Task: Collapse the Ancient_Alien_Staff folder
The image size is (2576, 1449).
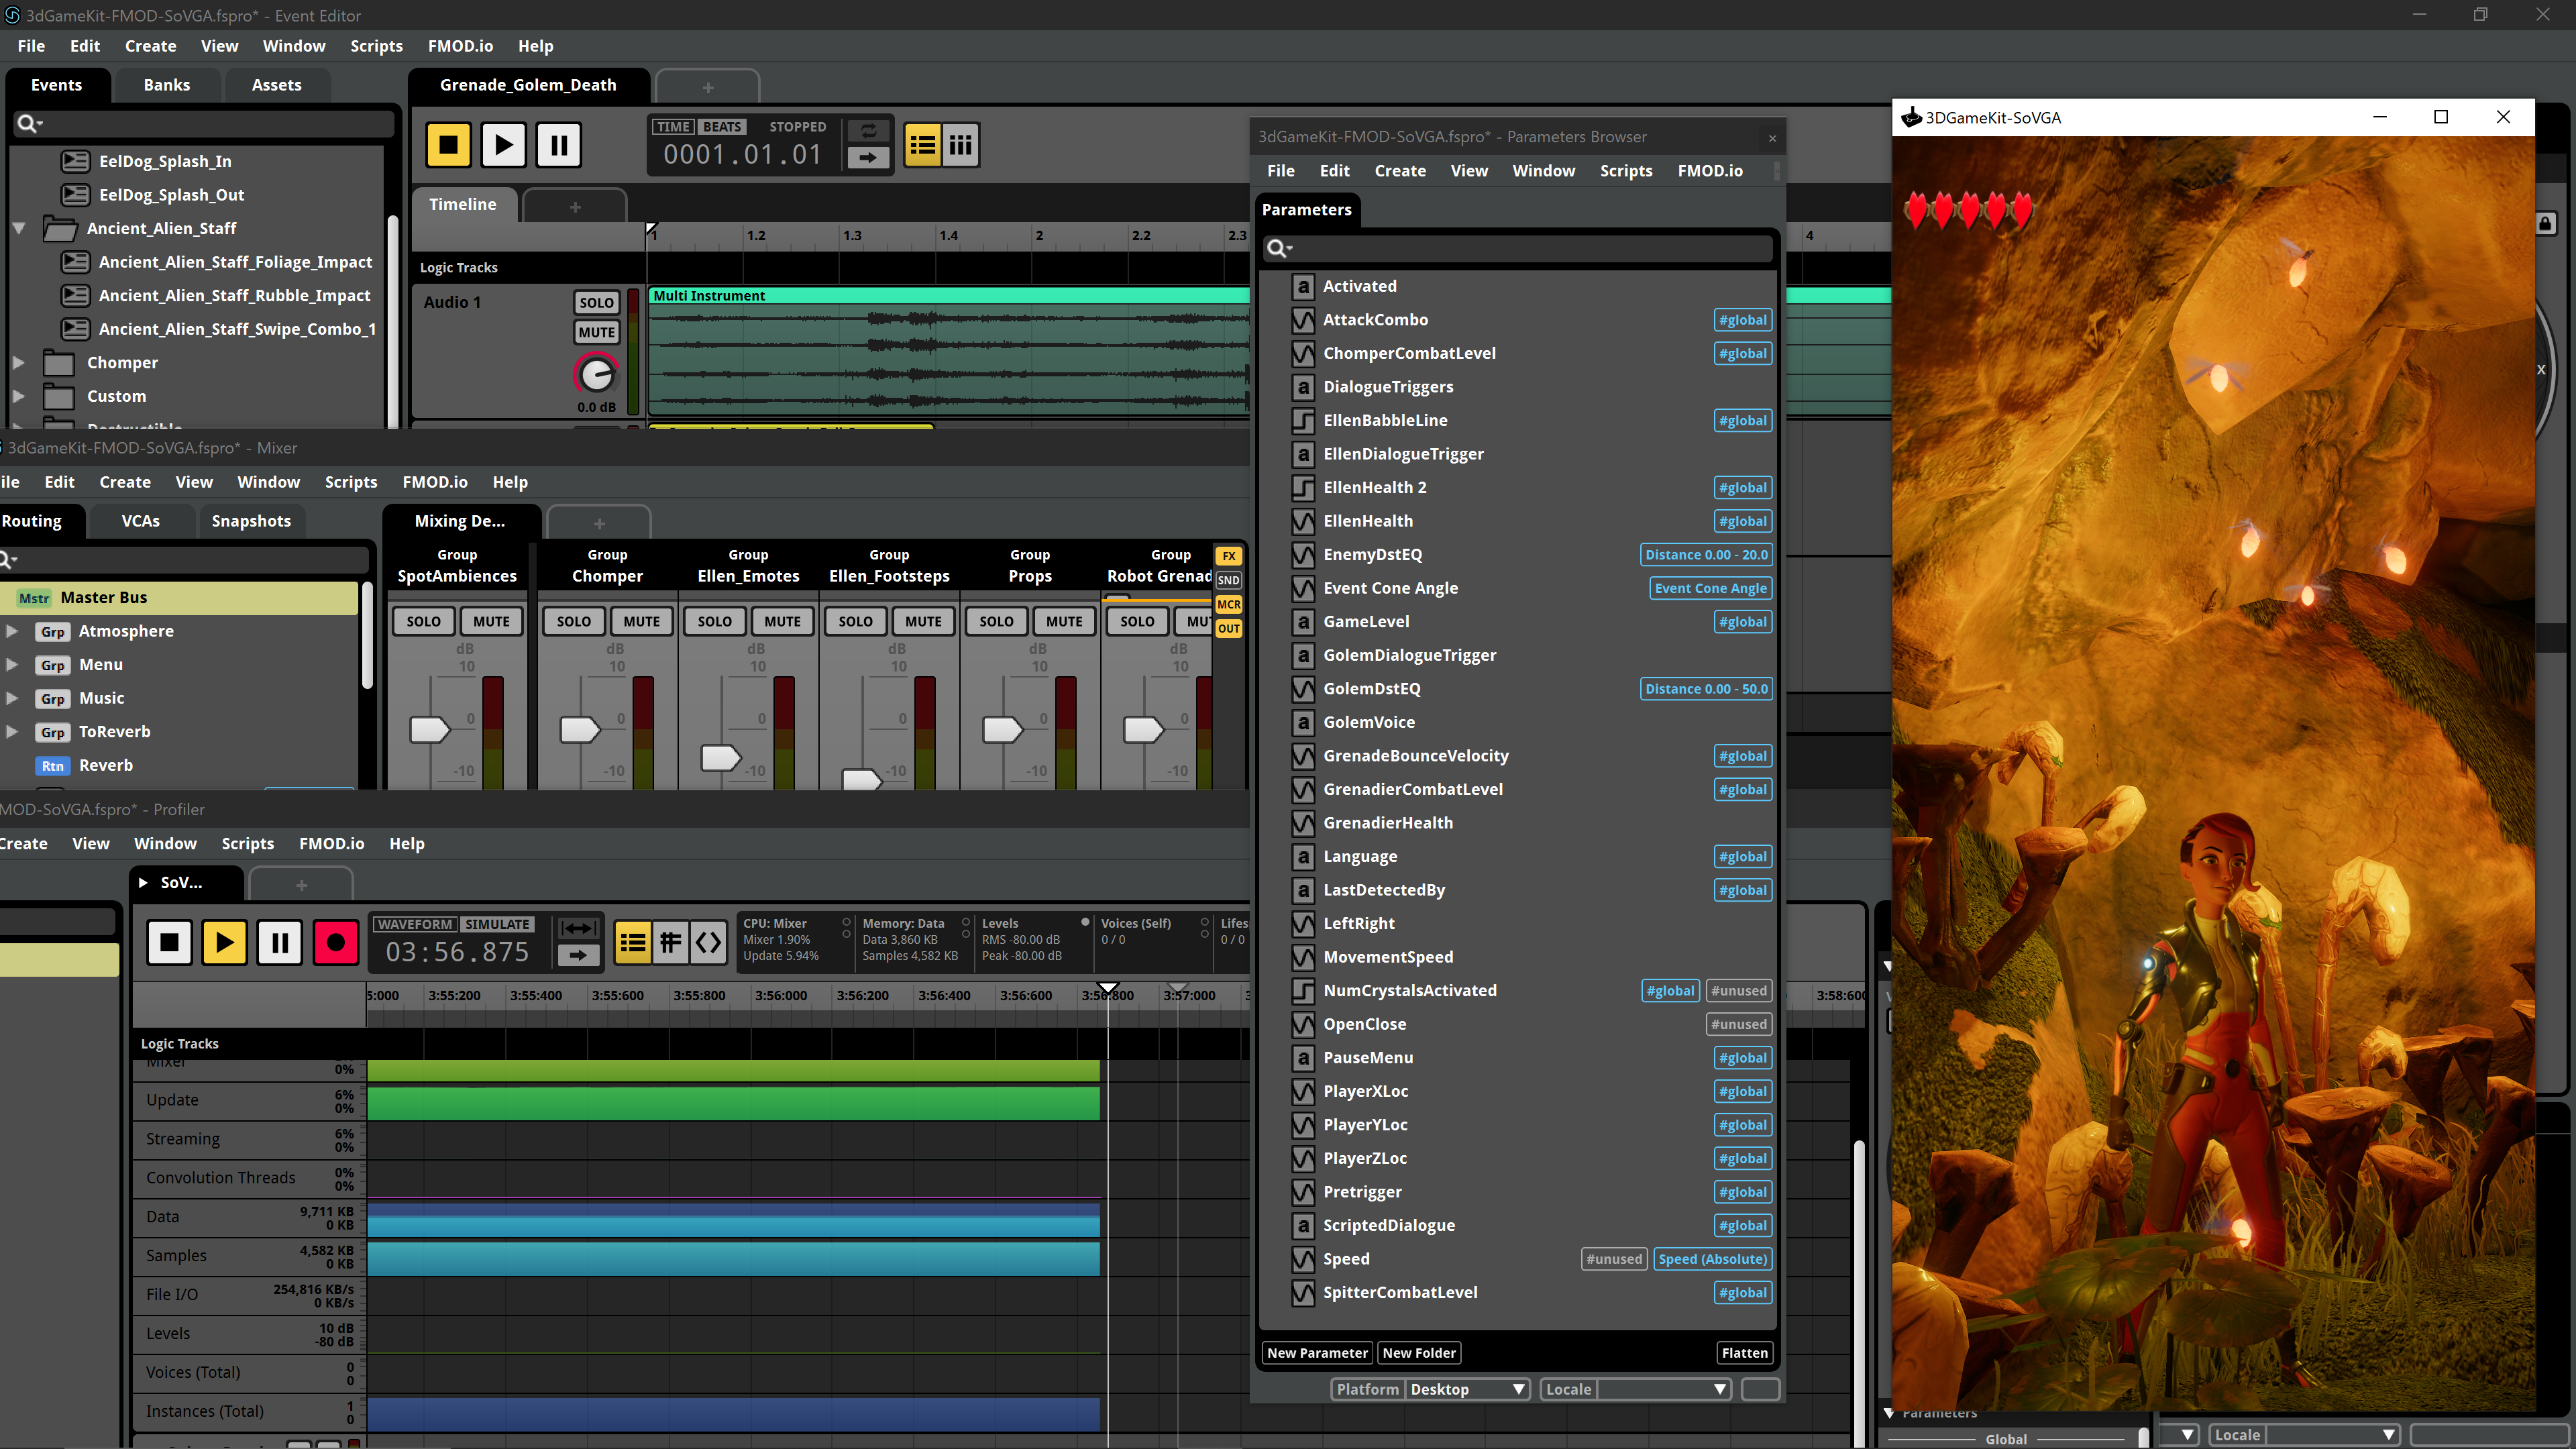Action: click(19, 228)
